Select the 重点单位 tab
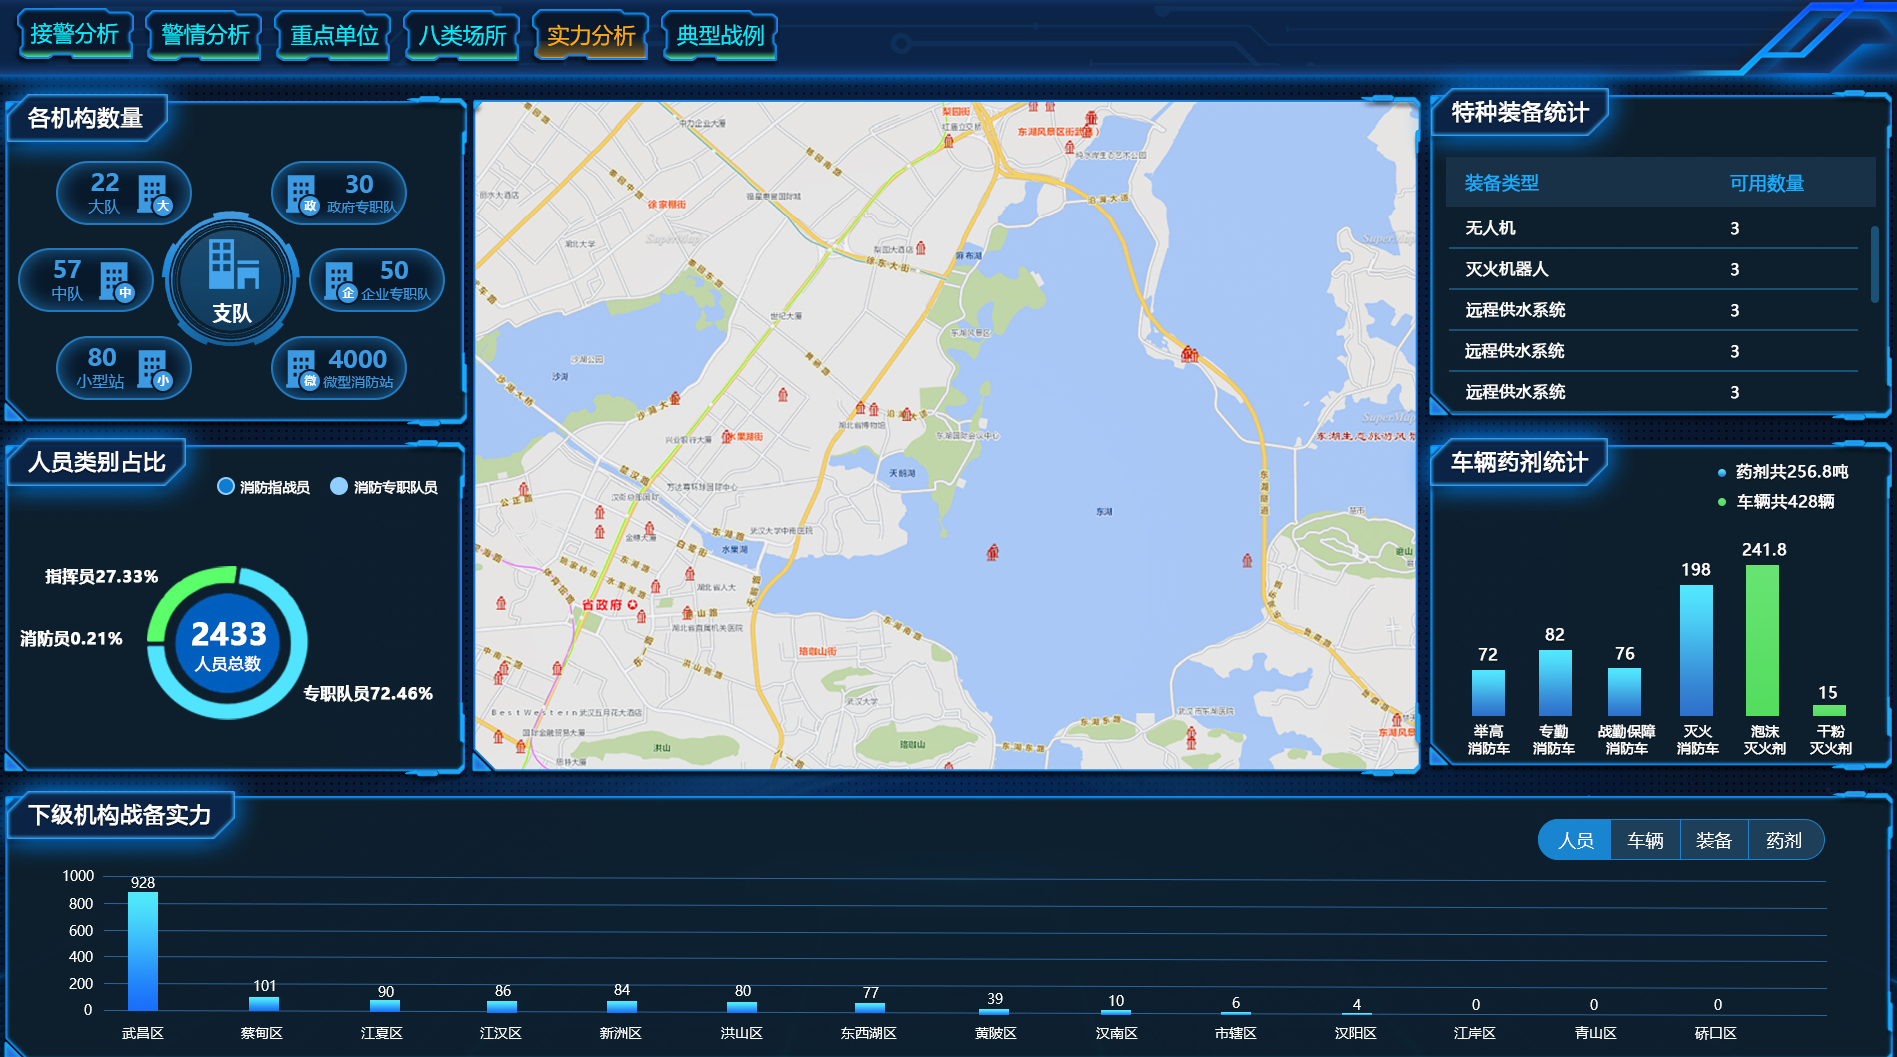 pos(334,35)
